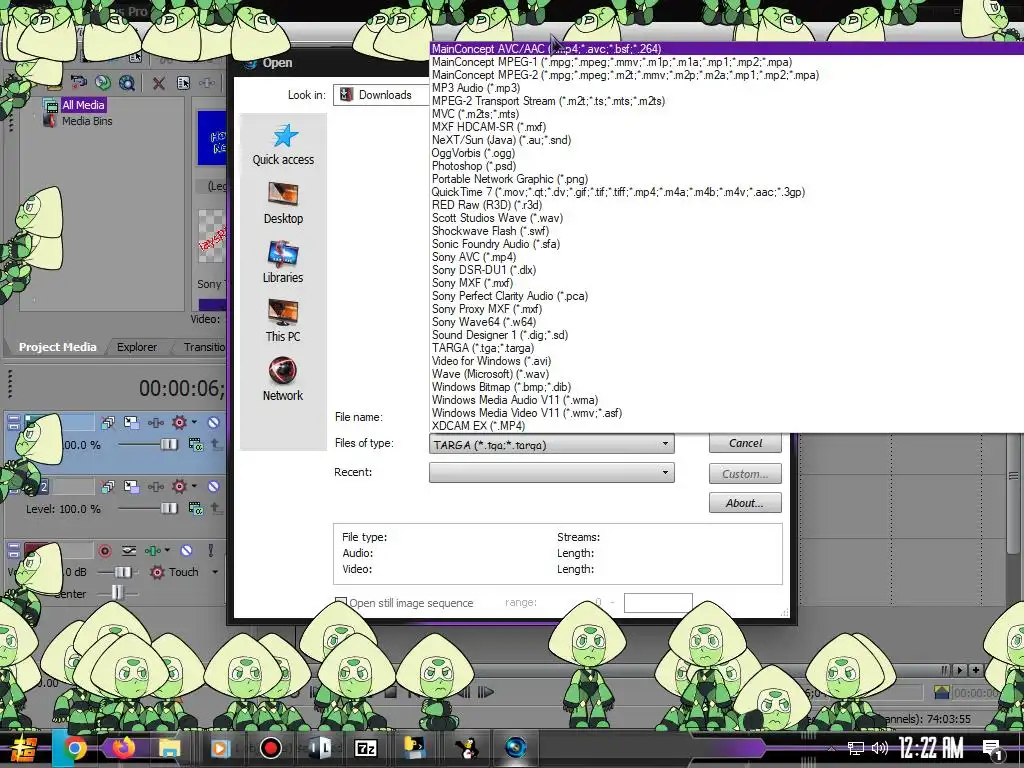Choose Windows Media Video V11 type
The image size is (1024, 768).
click(x=727, y=413)
